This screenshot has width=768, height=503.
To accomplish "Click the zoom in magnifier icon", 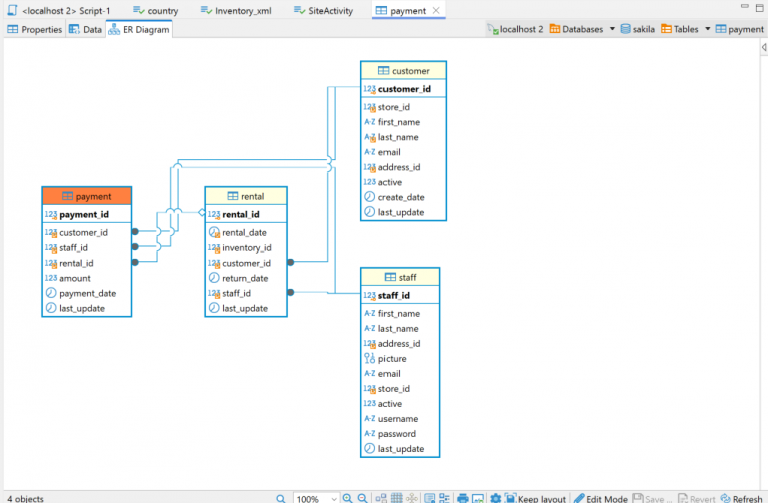I will [x=348, y=498].
